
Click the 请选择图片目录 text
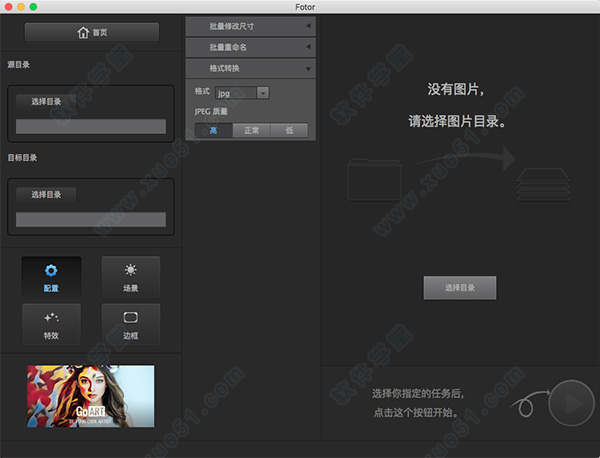point(457,121)
